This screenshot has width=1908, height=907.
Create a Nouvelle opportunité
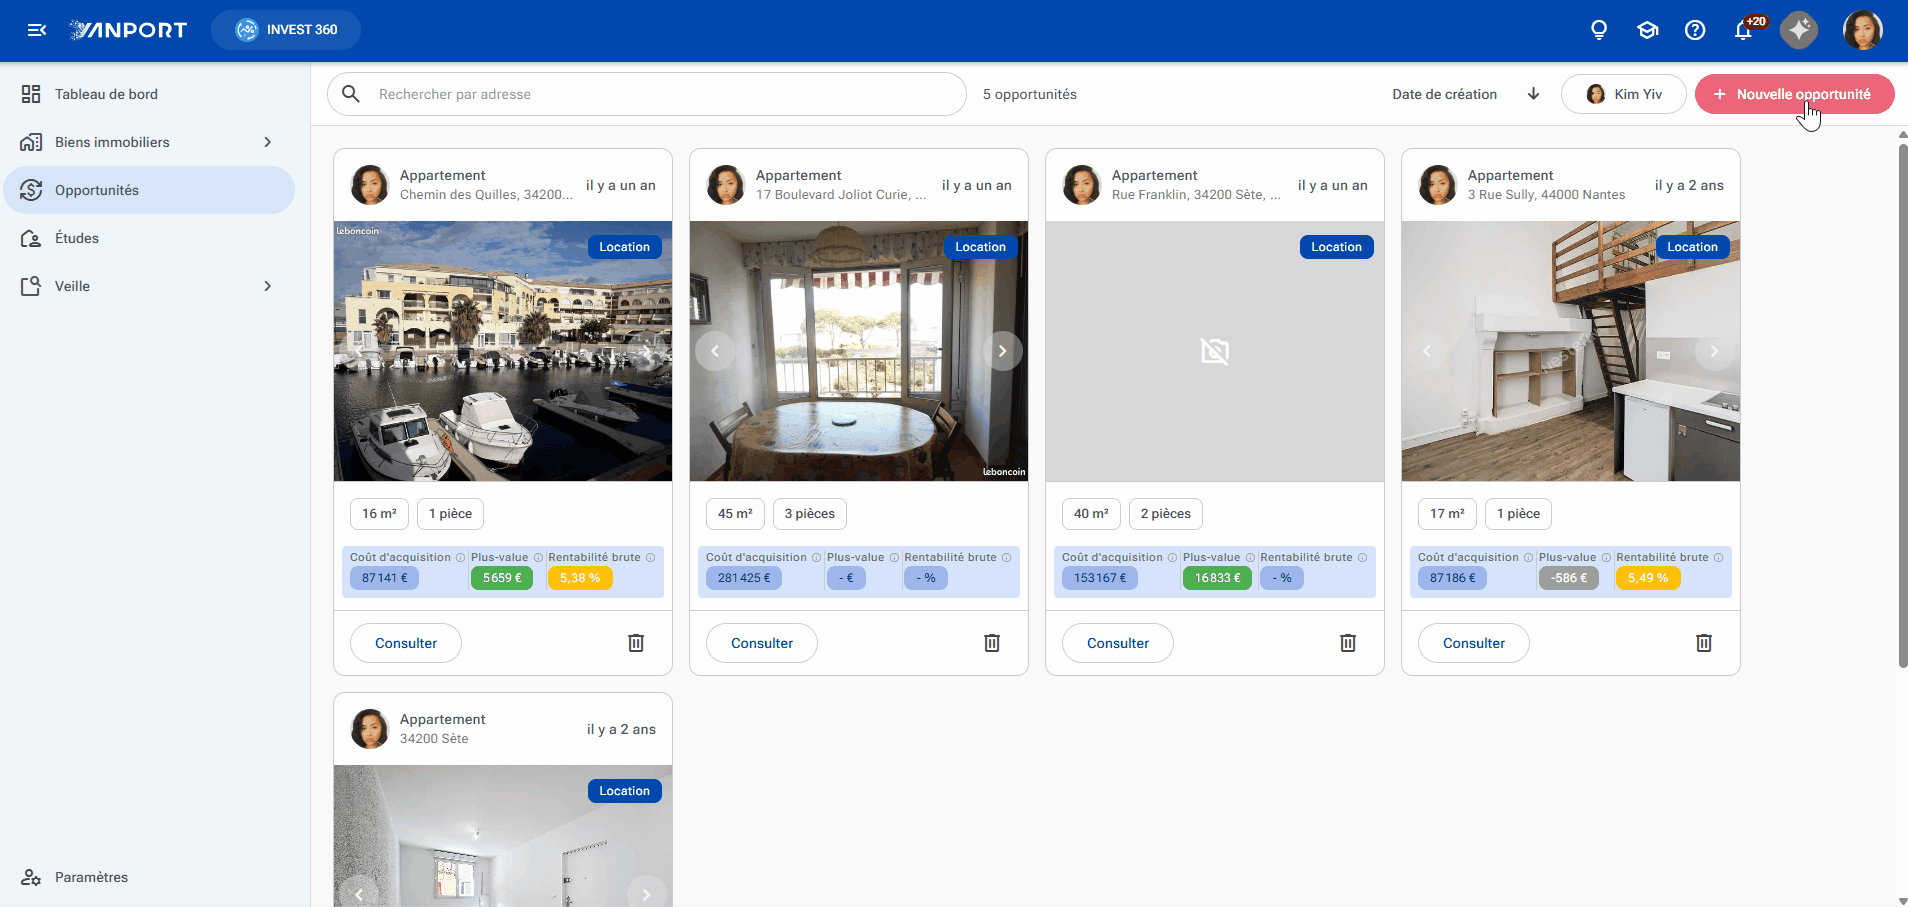(1794, 94)
